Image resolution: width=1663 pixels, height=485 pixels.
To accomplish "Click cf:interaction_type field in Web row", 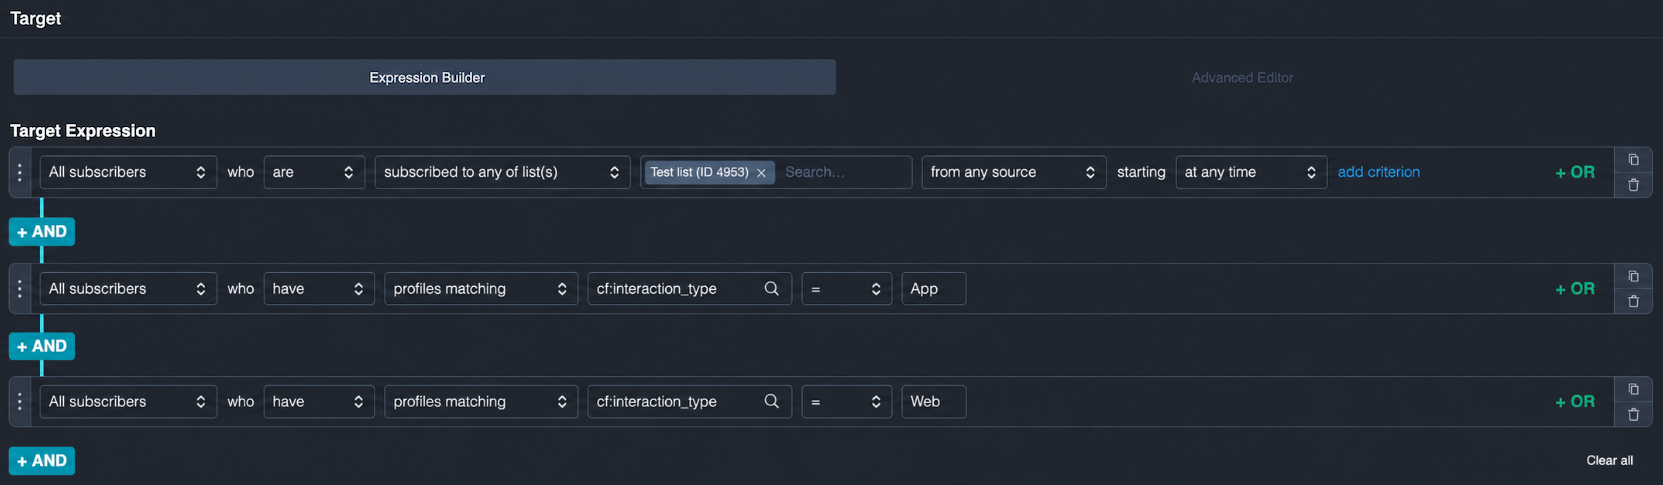I will pyautogui.click(x=689, y=402).
